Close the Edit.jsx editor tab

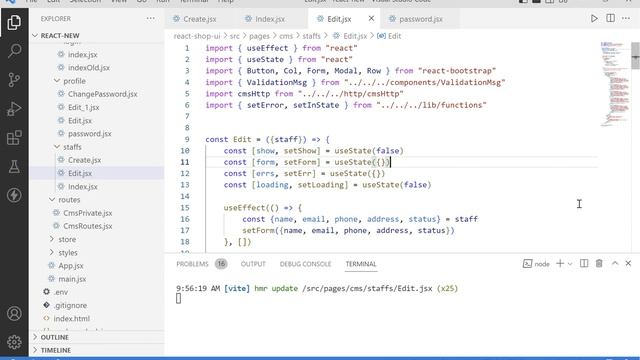[x=371, y=19]
